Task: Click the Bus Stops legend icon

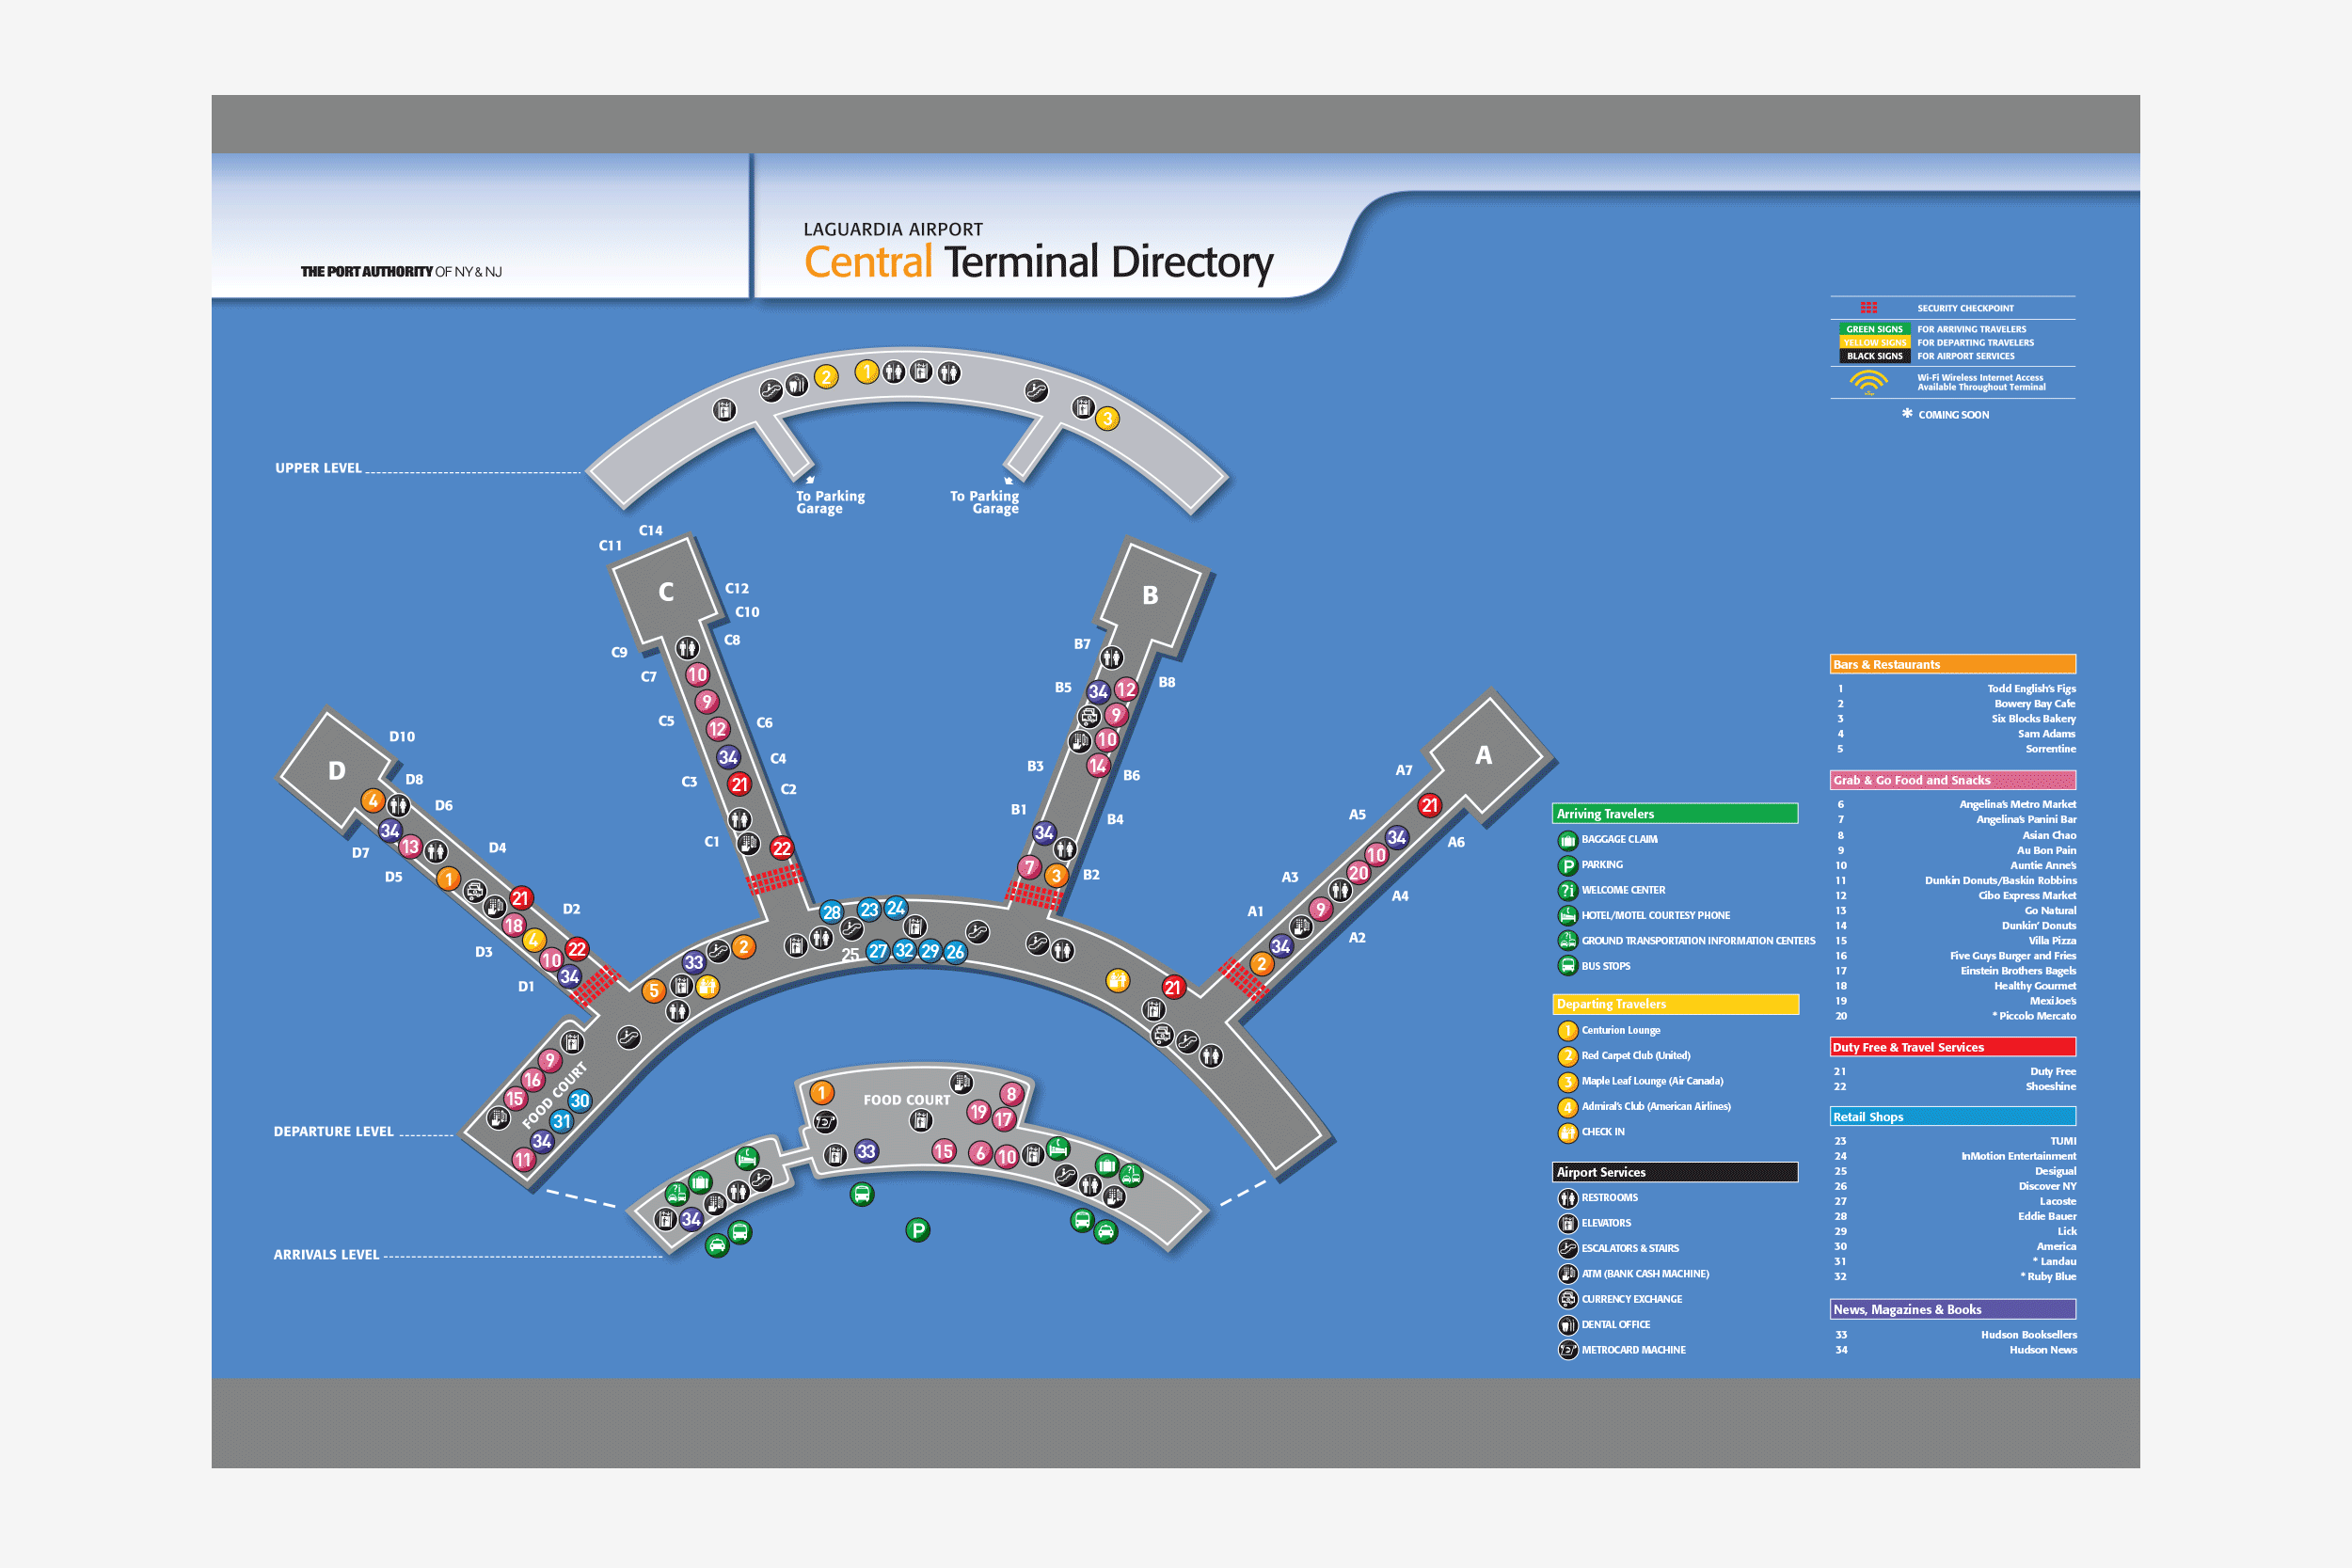Action: (1567, 966)
